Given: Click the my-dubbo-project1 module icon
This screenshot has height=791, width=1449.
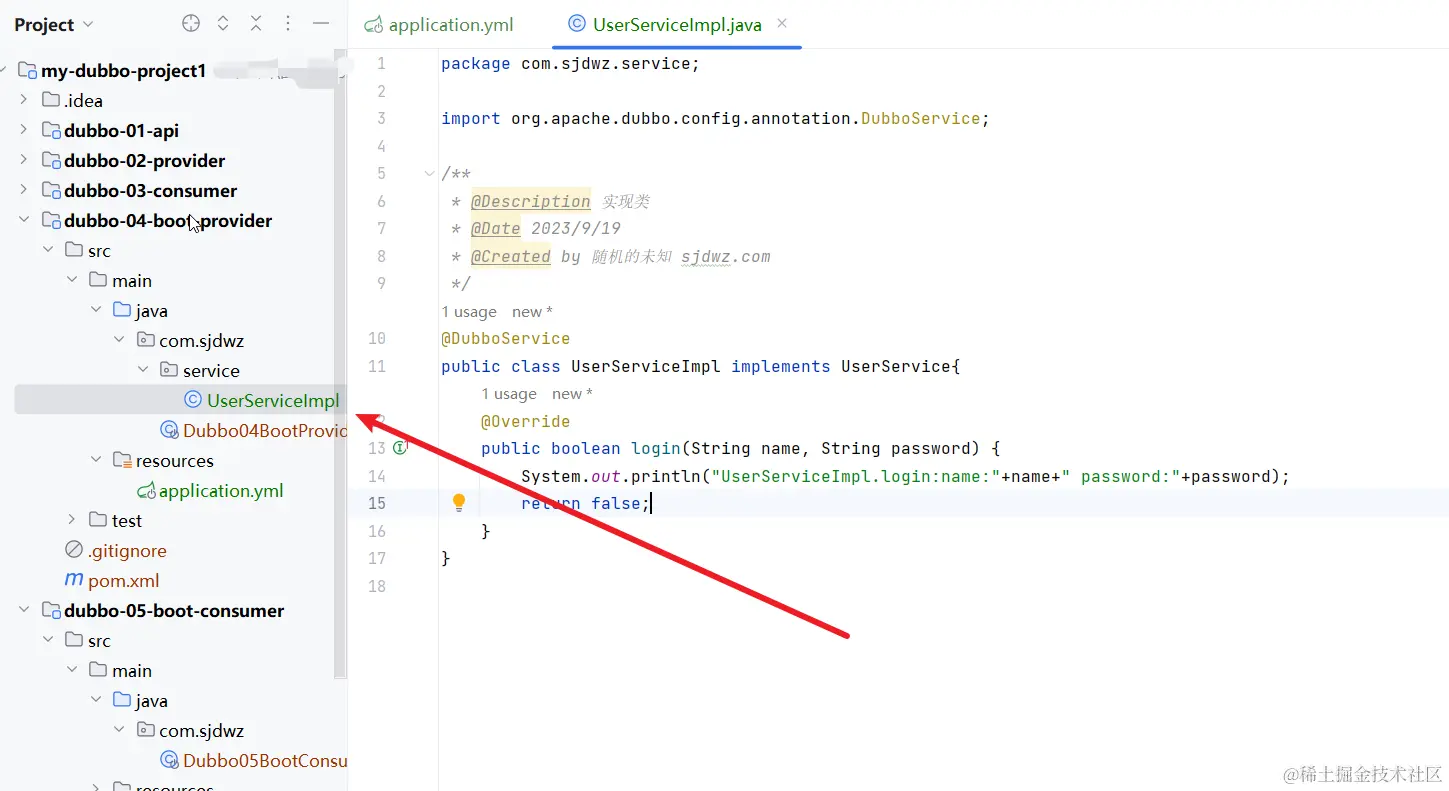Looking at the screenshot, I should [27, 71].
